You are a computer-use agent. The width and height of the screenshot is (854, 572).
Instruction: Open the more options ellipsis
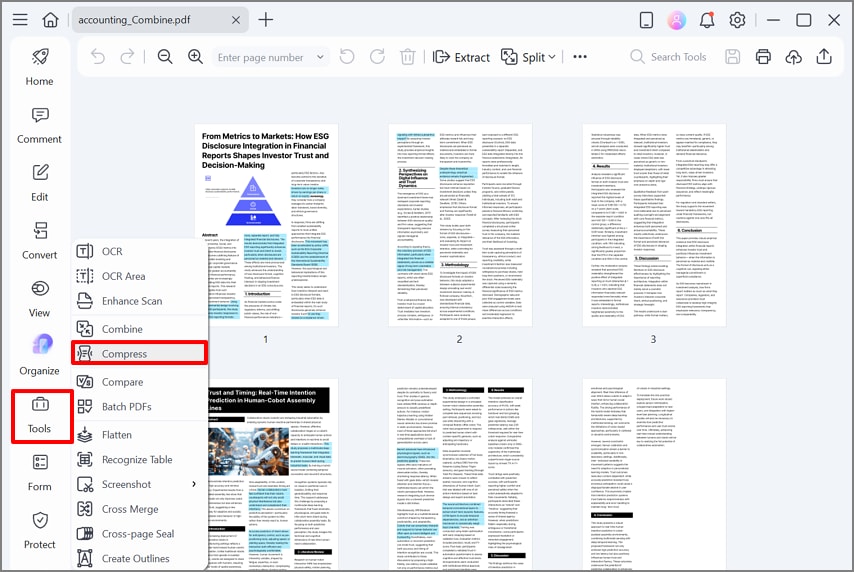click(x=580, y=57)
